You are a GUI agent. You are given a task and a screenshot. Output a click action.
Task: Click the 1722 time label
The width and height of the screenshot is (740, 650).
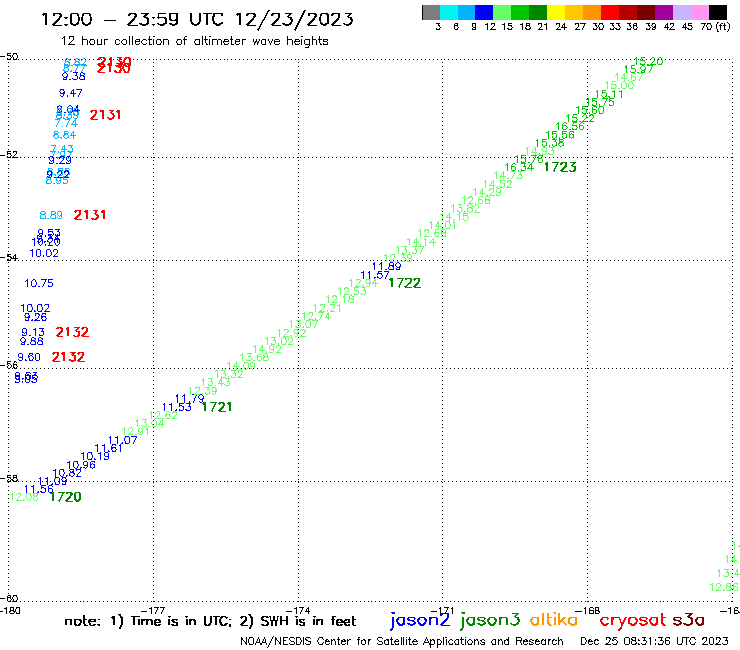[404, 283]
